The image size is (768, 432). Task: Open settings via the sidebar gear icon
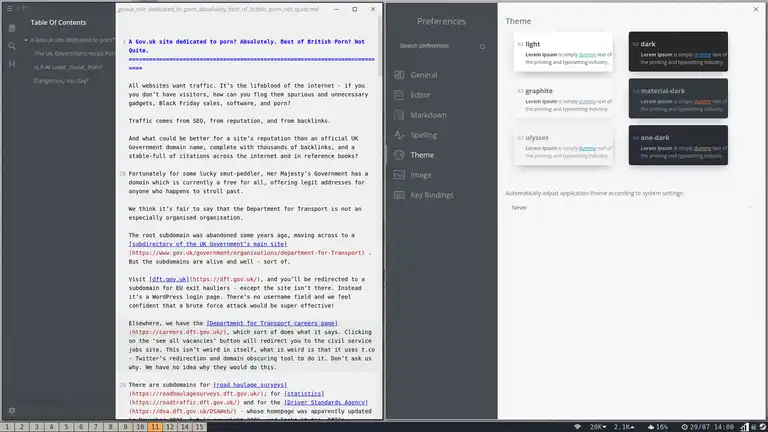pos(12,410)
